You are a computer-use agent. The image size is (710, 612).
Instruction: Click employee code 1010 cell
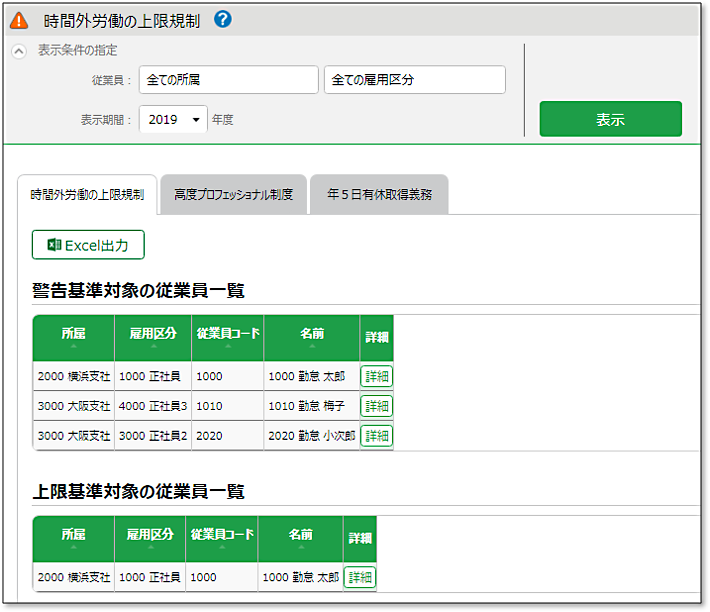click(228, 406)
